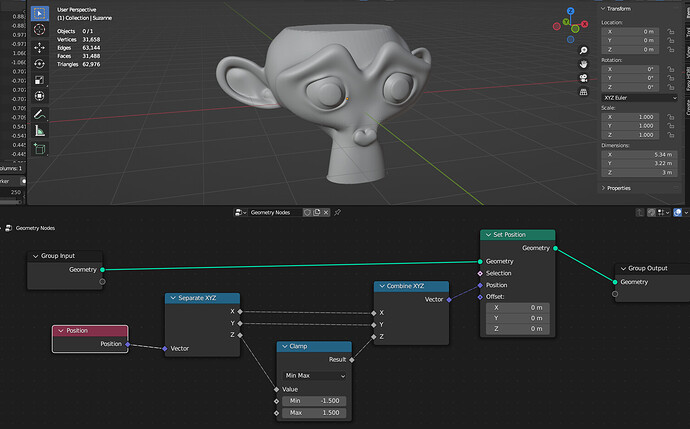Collapse the Group Input node
This screenshot has width=690, height=429.
[36, 256]
